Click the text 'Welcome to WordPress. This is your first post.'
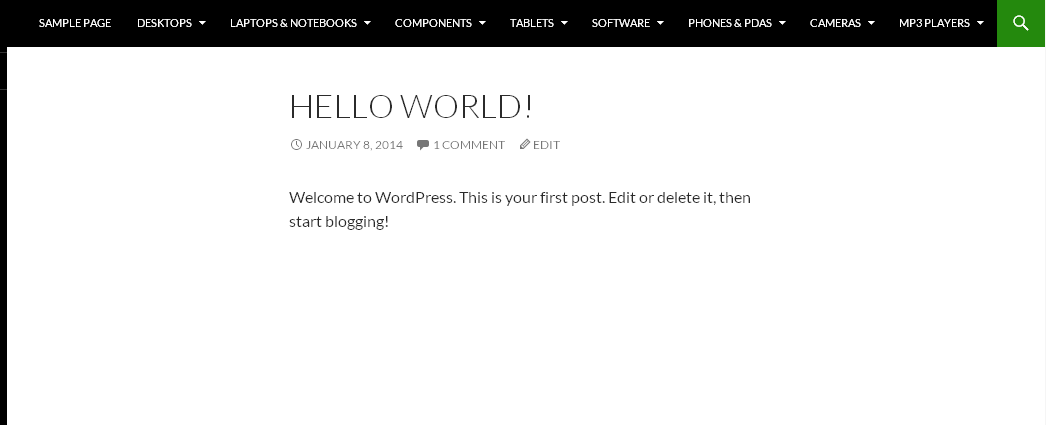 [x=446, y=197]
